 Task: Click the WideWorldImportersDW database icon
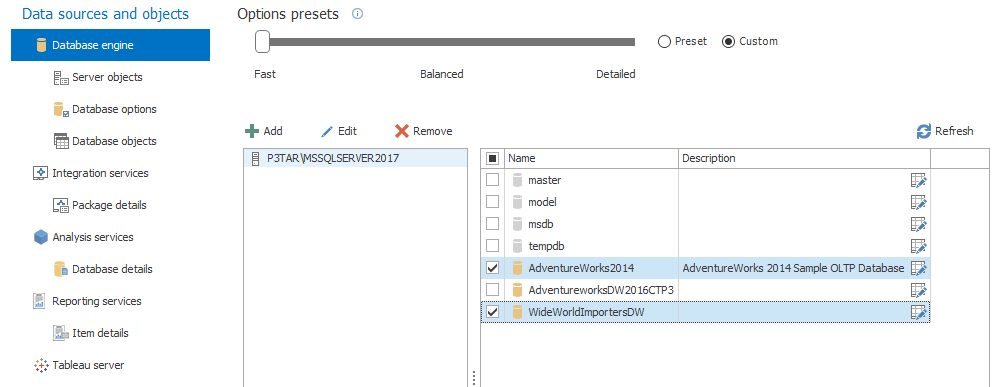pyautogui.click(x=517, y=312)
